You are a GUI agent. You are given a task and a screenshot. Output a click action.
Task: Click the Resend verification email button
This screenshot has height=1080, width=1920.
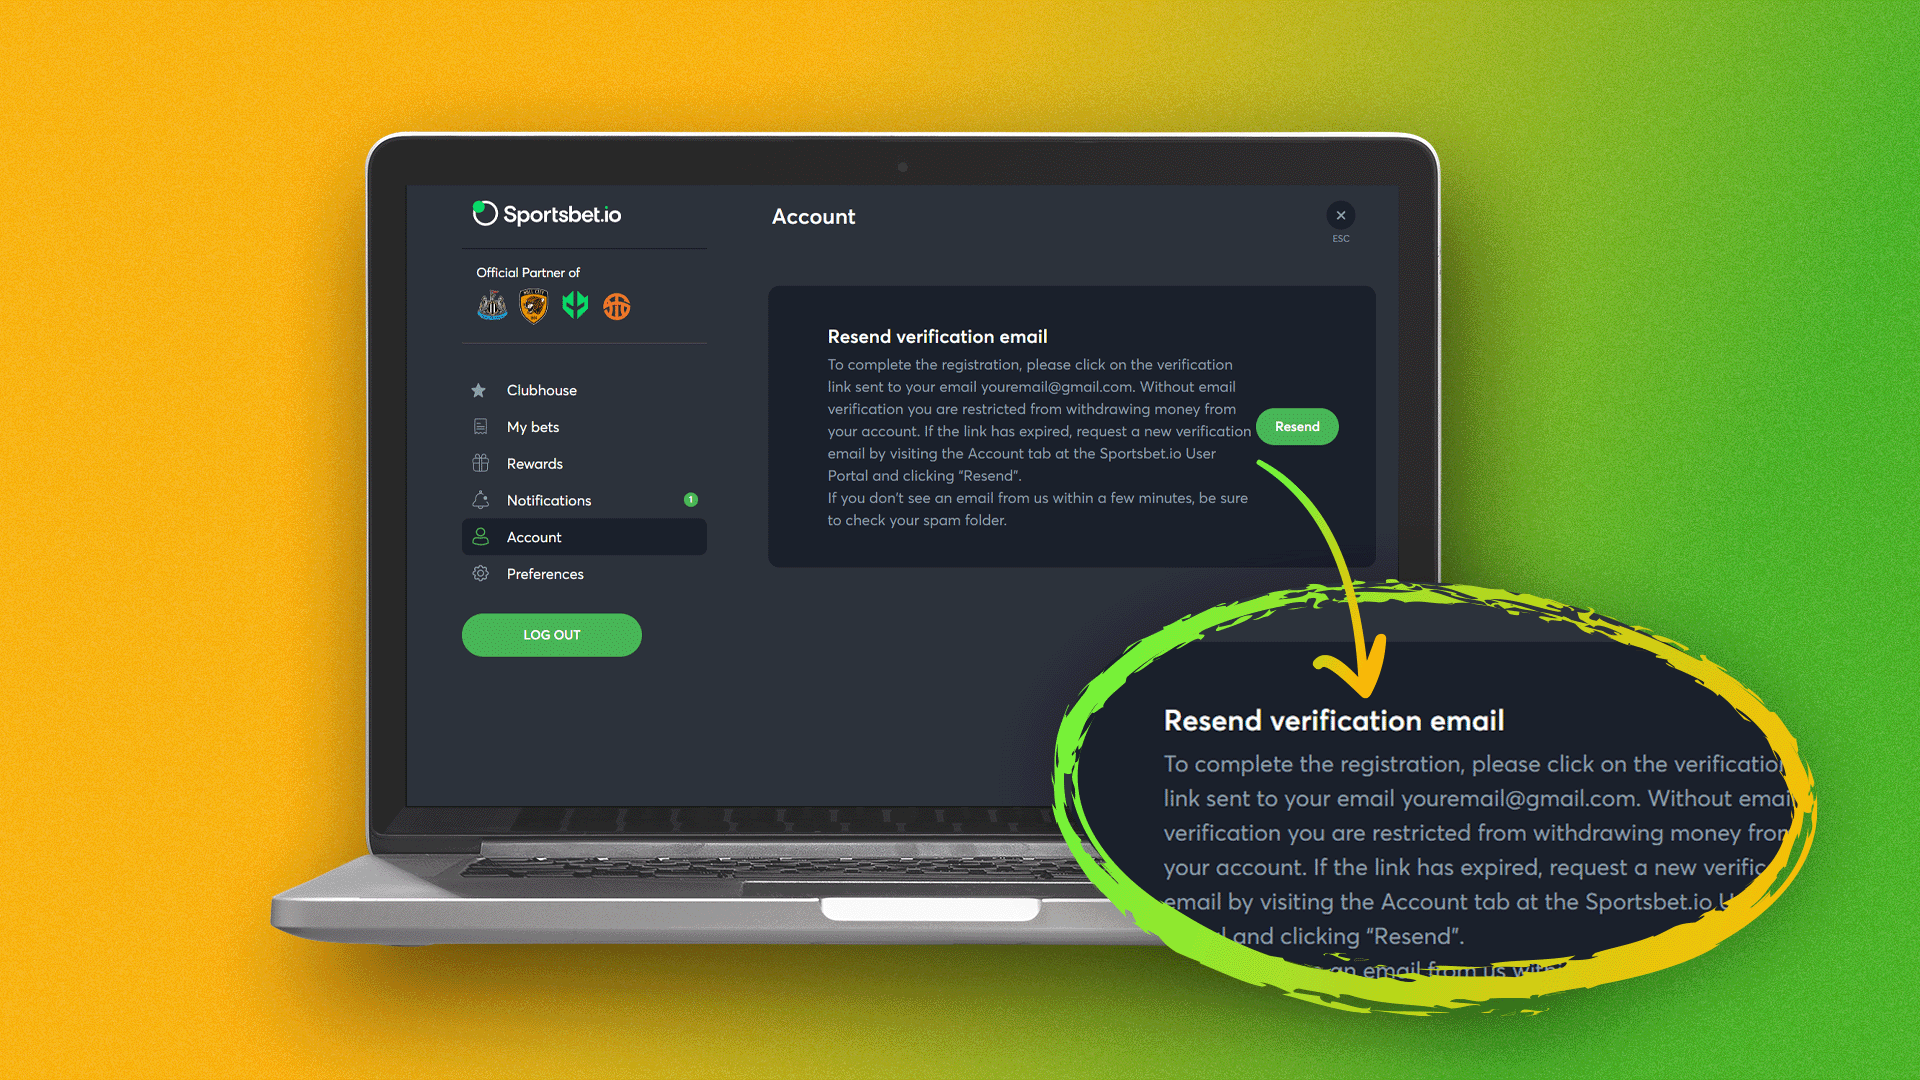(x=1298, y=426)
